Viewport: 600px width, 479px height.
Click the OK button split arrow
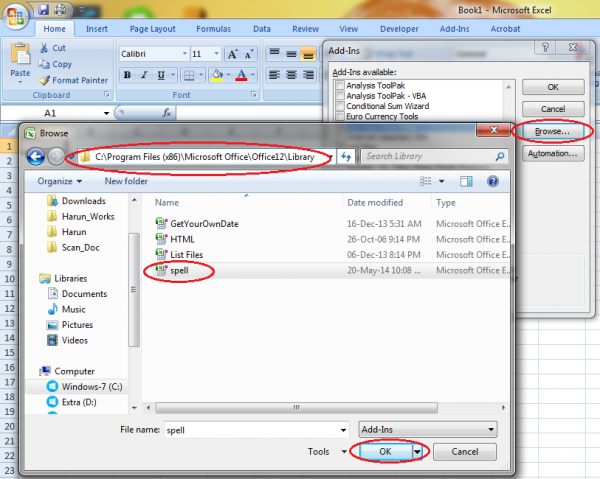[x=417, y=452]
